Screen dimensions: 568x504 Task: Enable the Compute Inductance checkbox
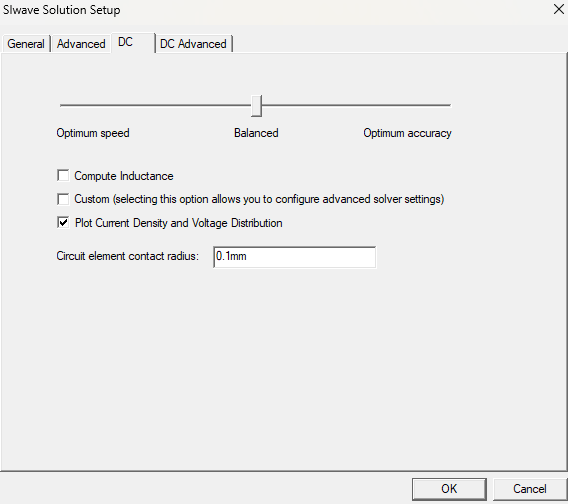(63, 176)
